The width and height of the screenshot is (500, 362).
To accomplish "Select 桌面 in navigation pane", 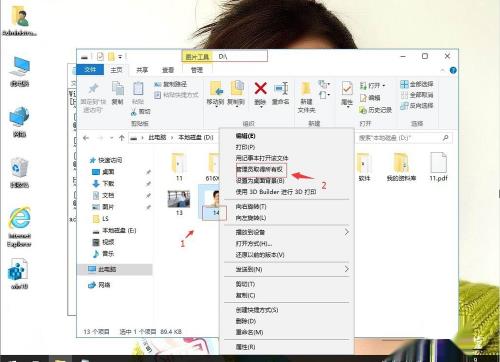I will (103, 172).
